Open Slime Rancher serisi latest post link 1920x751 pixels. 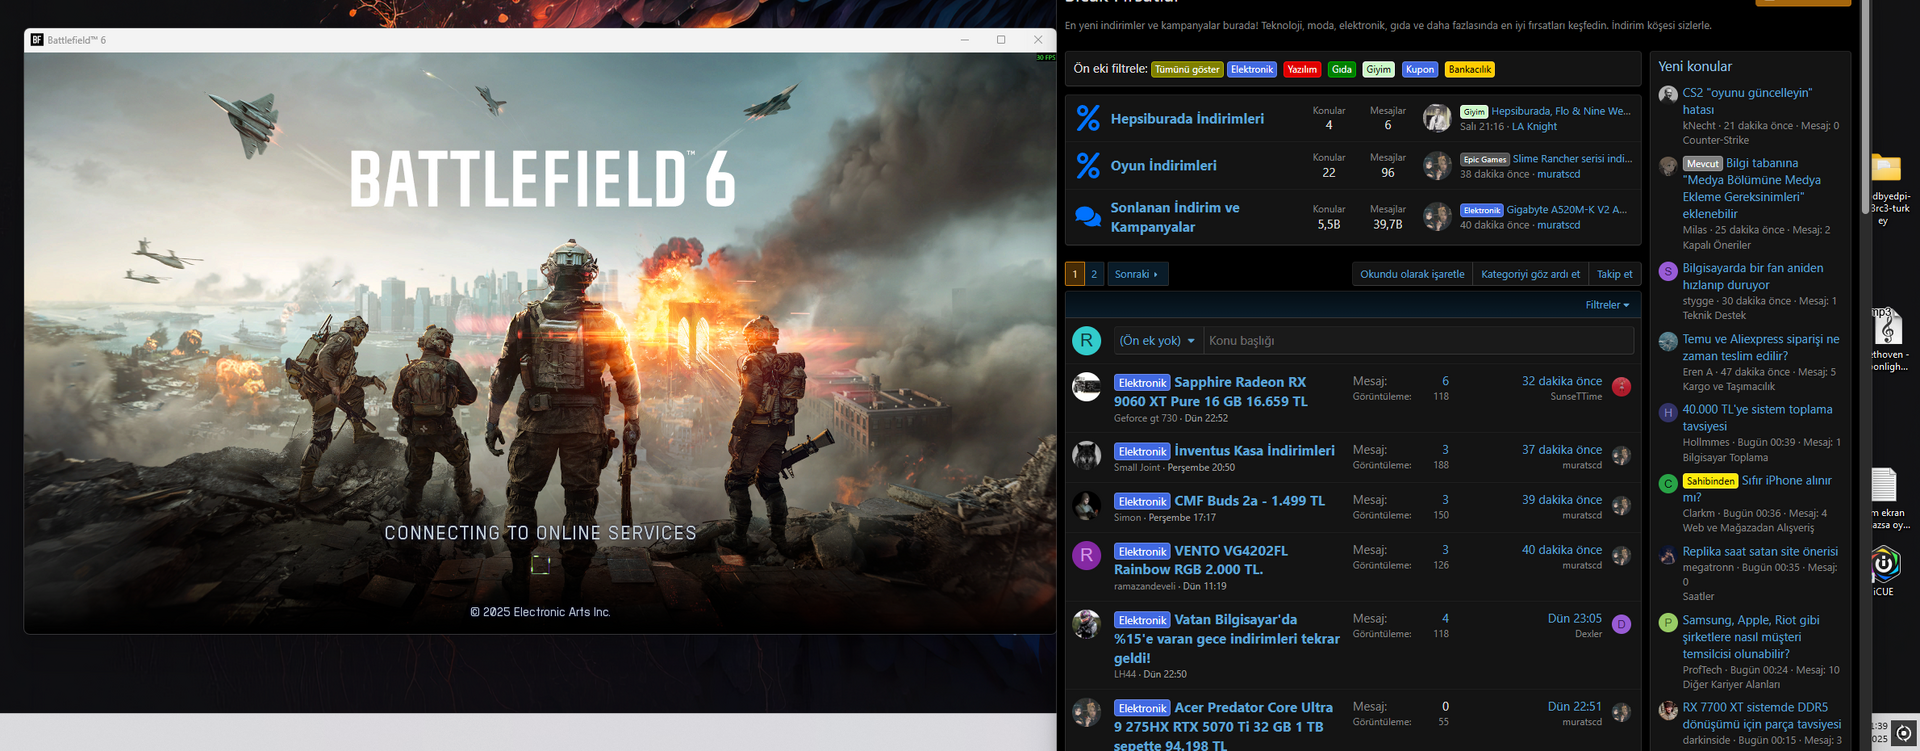(x=1572, y=159)
